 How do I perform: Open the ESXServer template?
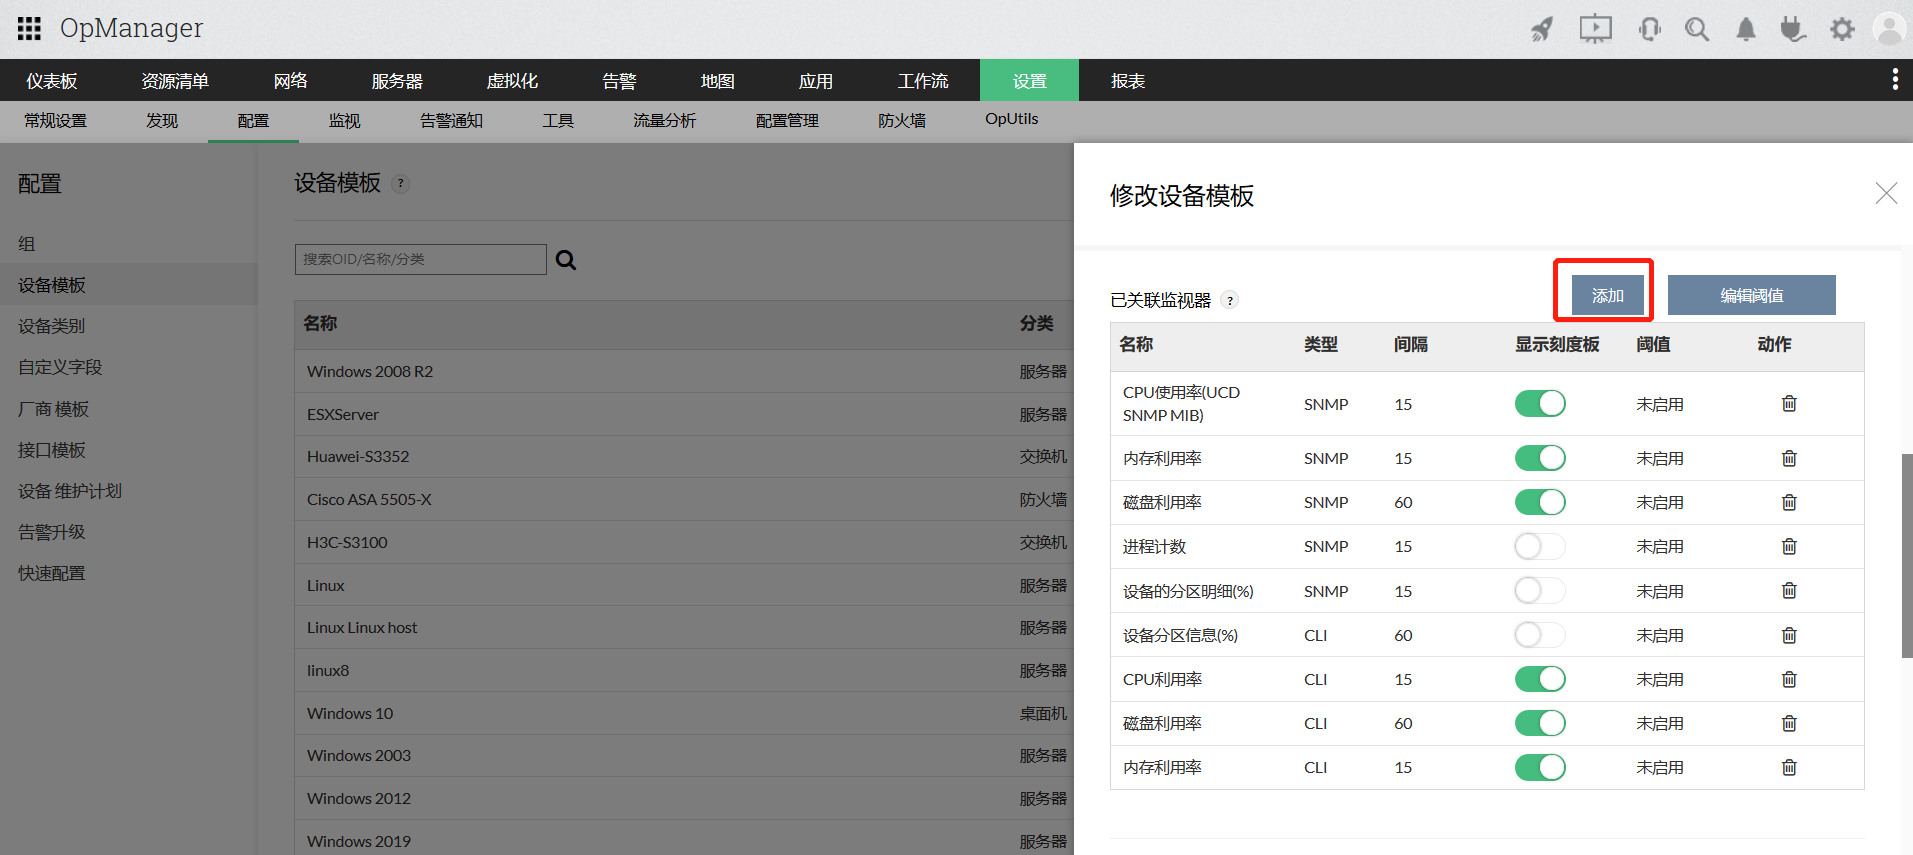(343, 414)
